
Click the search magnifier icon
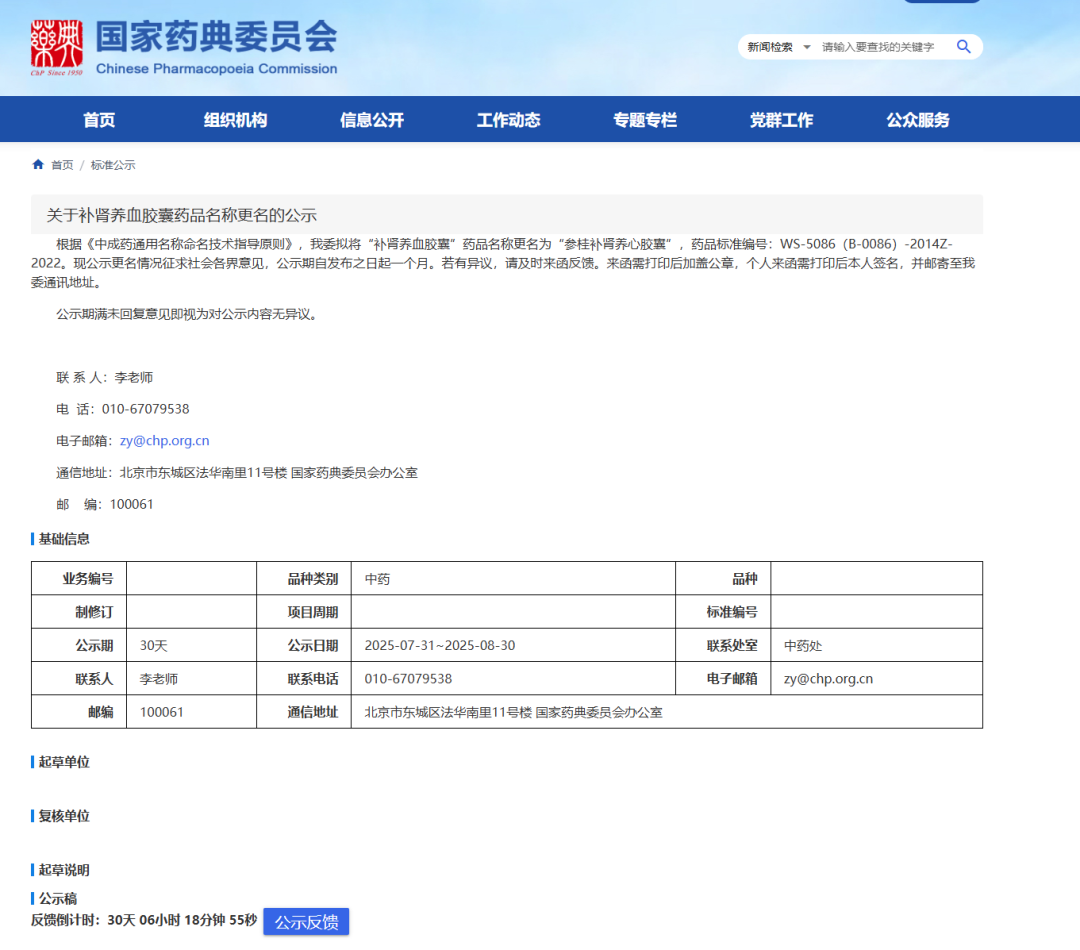pyautogui.click(x=963, y=46)
